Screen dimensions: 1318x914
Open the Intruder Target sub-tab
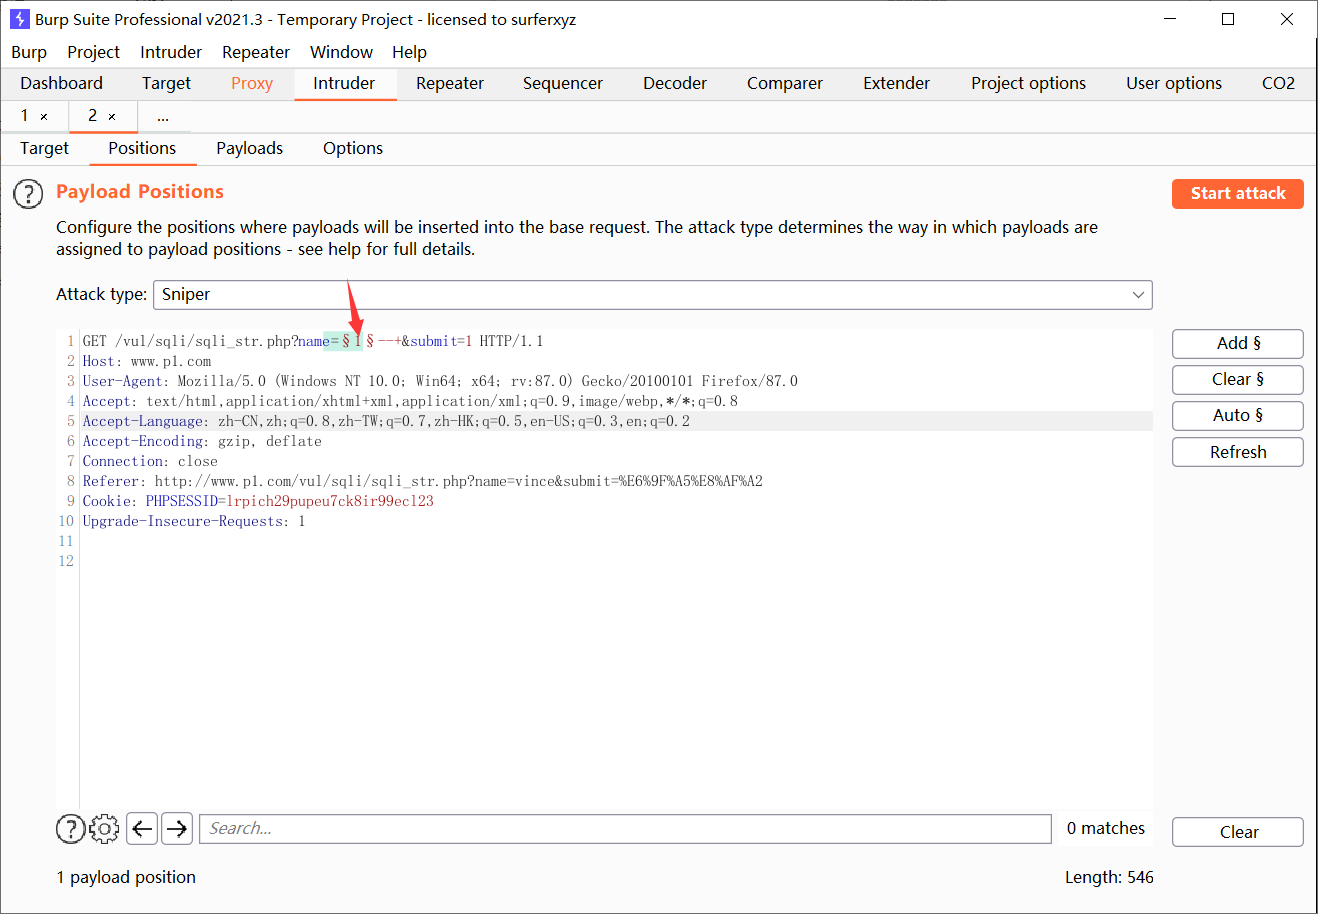44,148
